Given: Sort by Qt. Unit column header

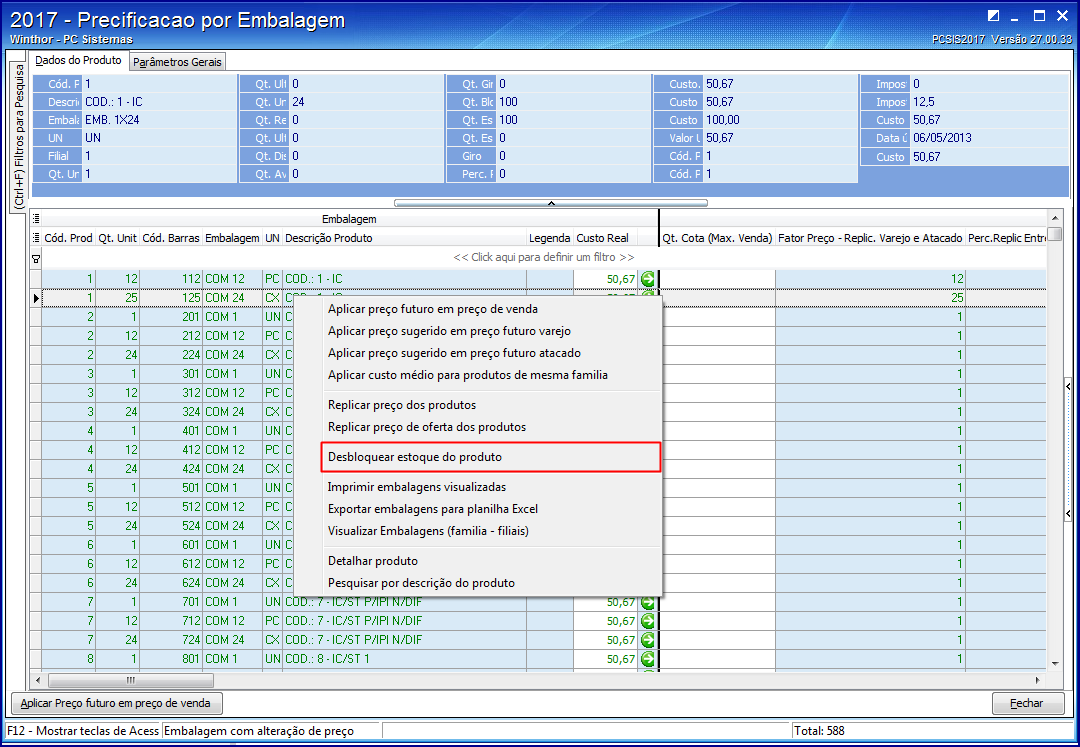Looking at the screenshot, I should (x=118, y=238).
